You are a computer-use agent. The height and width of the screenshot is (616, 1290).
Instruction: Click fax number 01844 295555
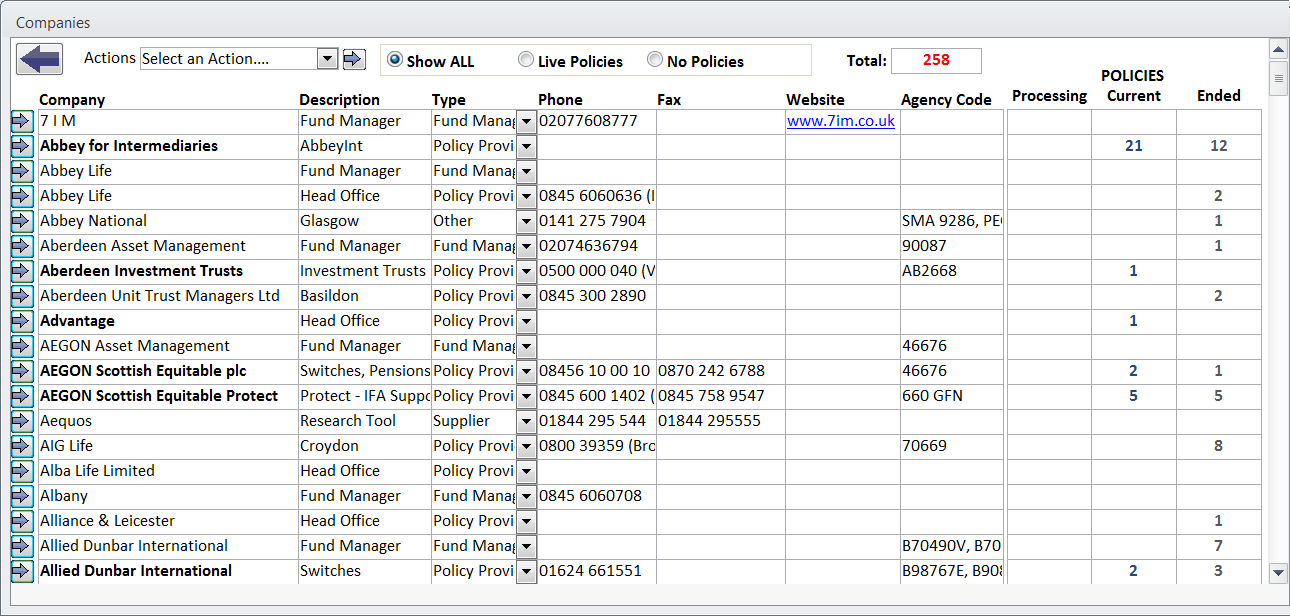[709, 421]
